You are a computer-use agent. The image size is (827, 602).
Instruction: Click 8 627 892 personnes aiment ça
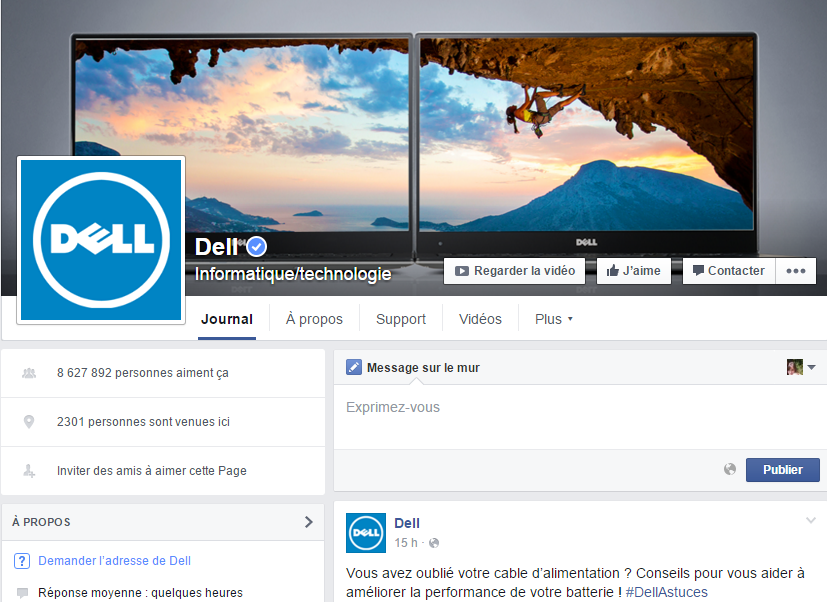143,373
